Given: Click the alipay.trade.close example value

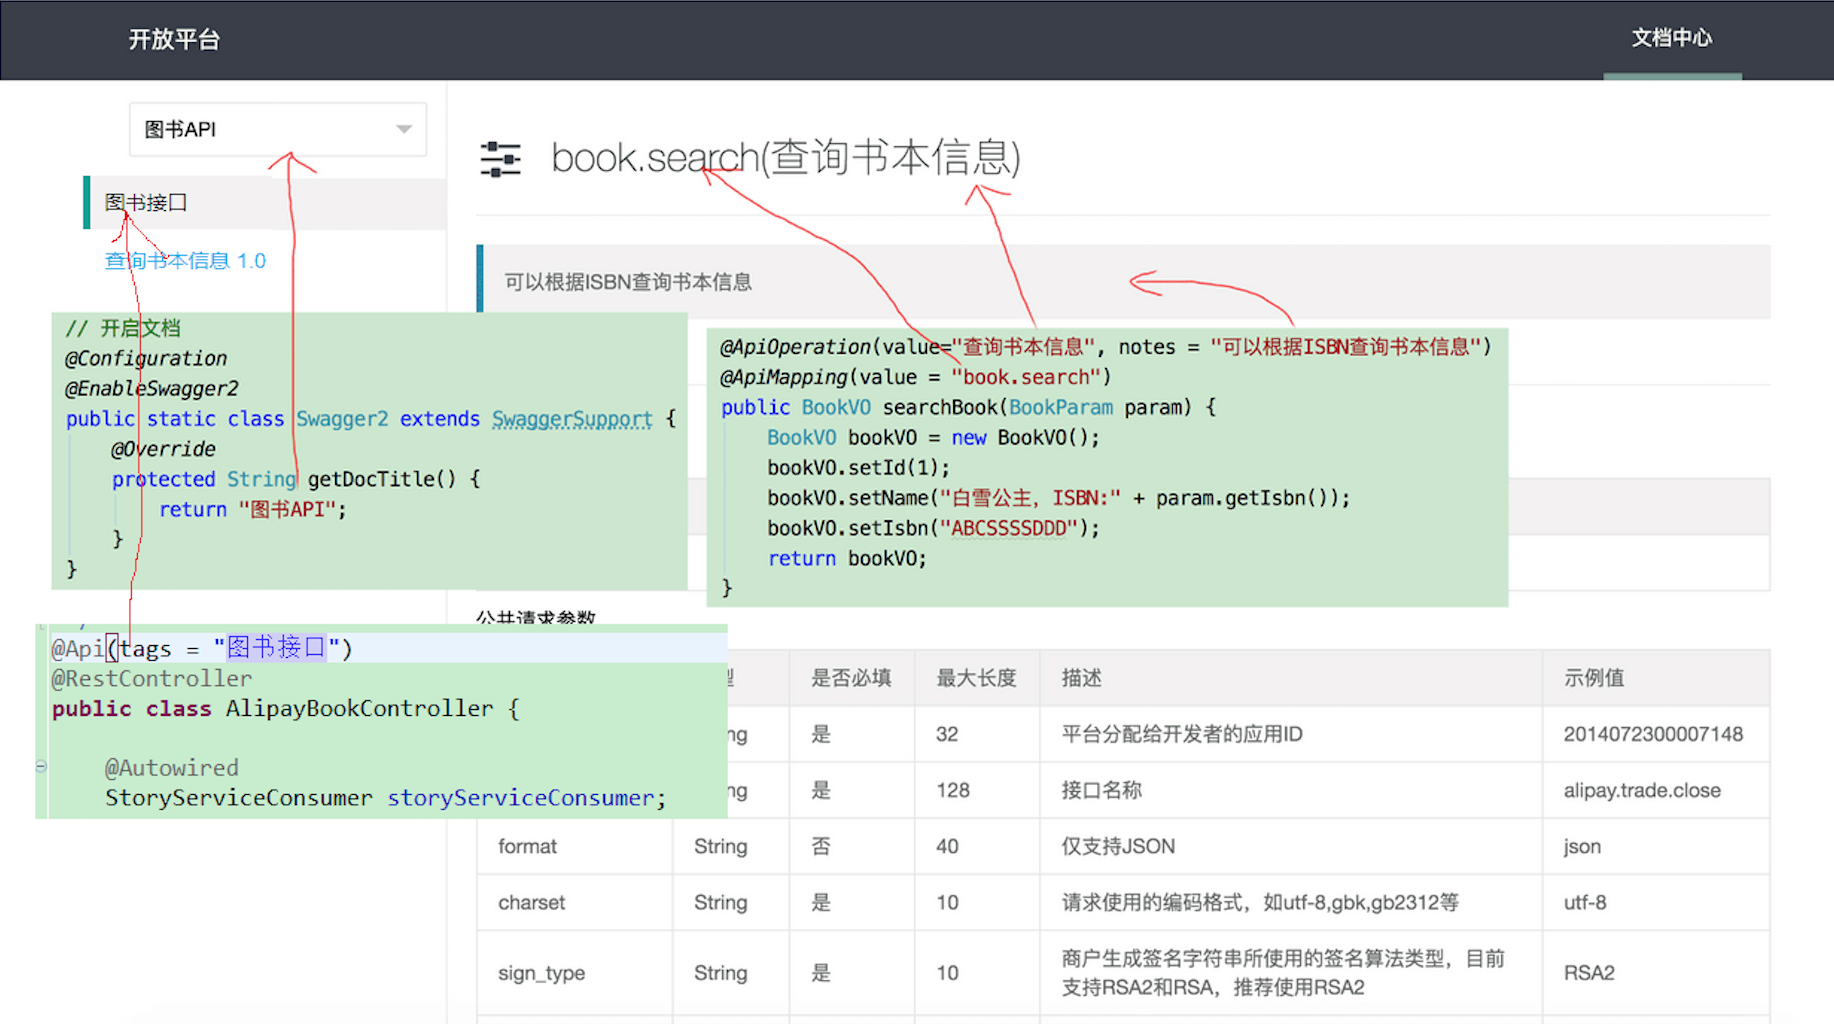Looking at the screenshot, I should coord(1641,791).
